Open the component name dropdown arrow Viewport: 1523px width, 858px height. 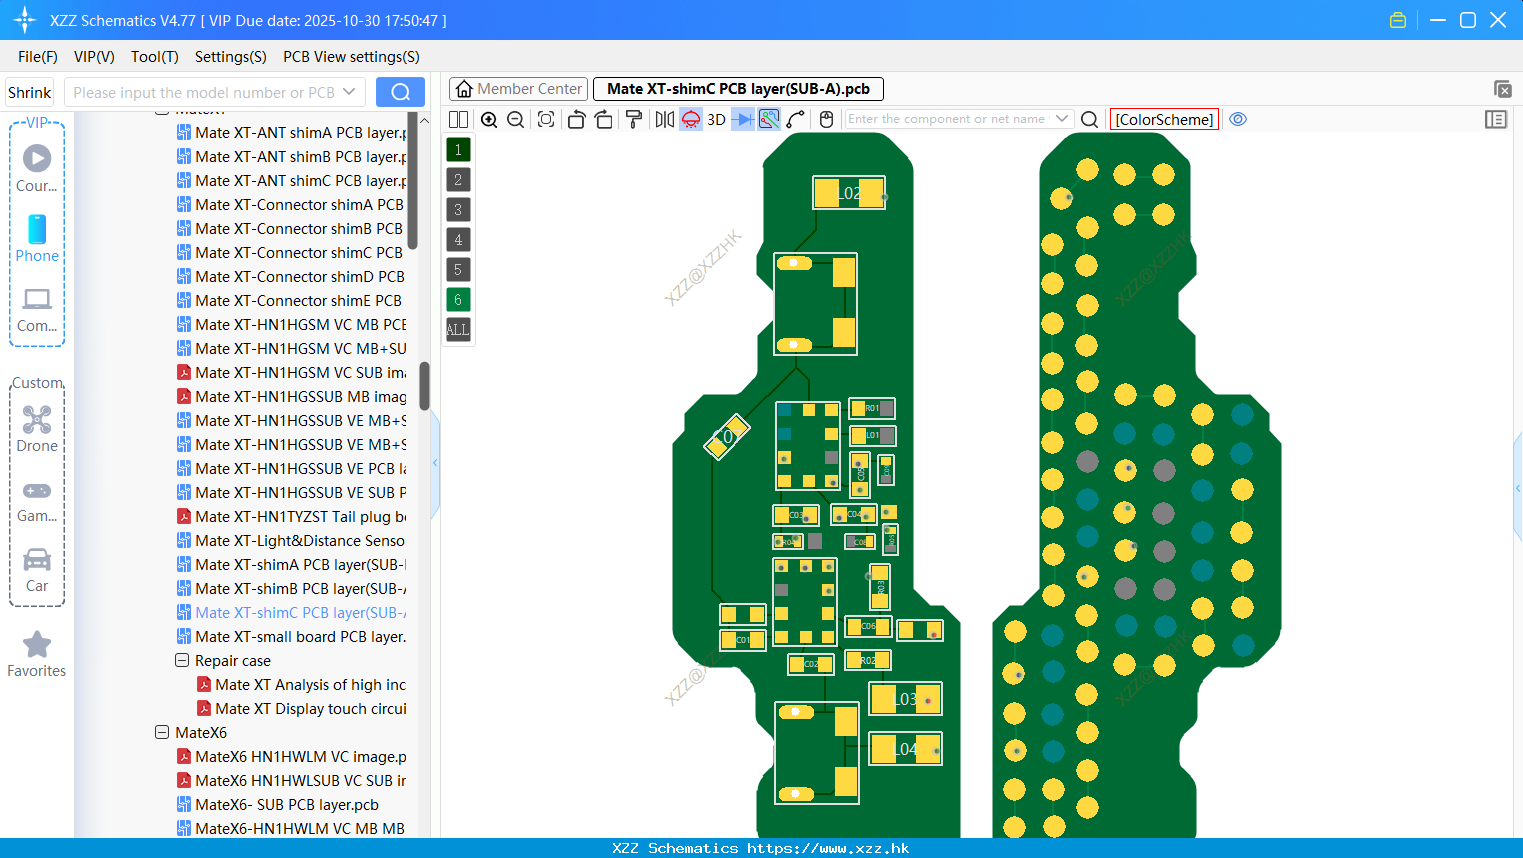point(1062,119)
